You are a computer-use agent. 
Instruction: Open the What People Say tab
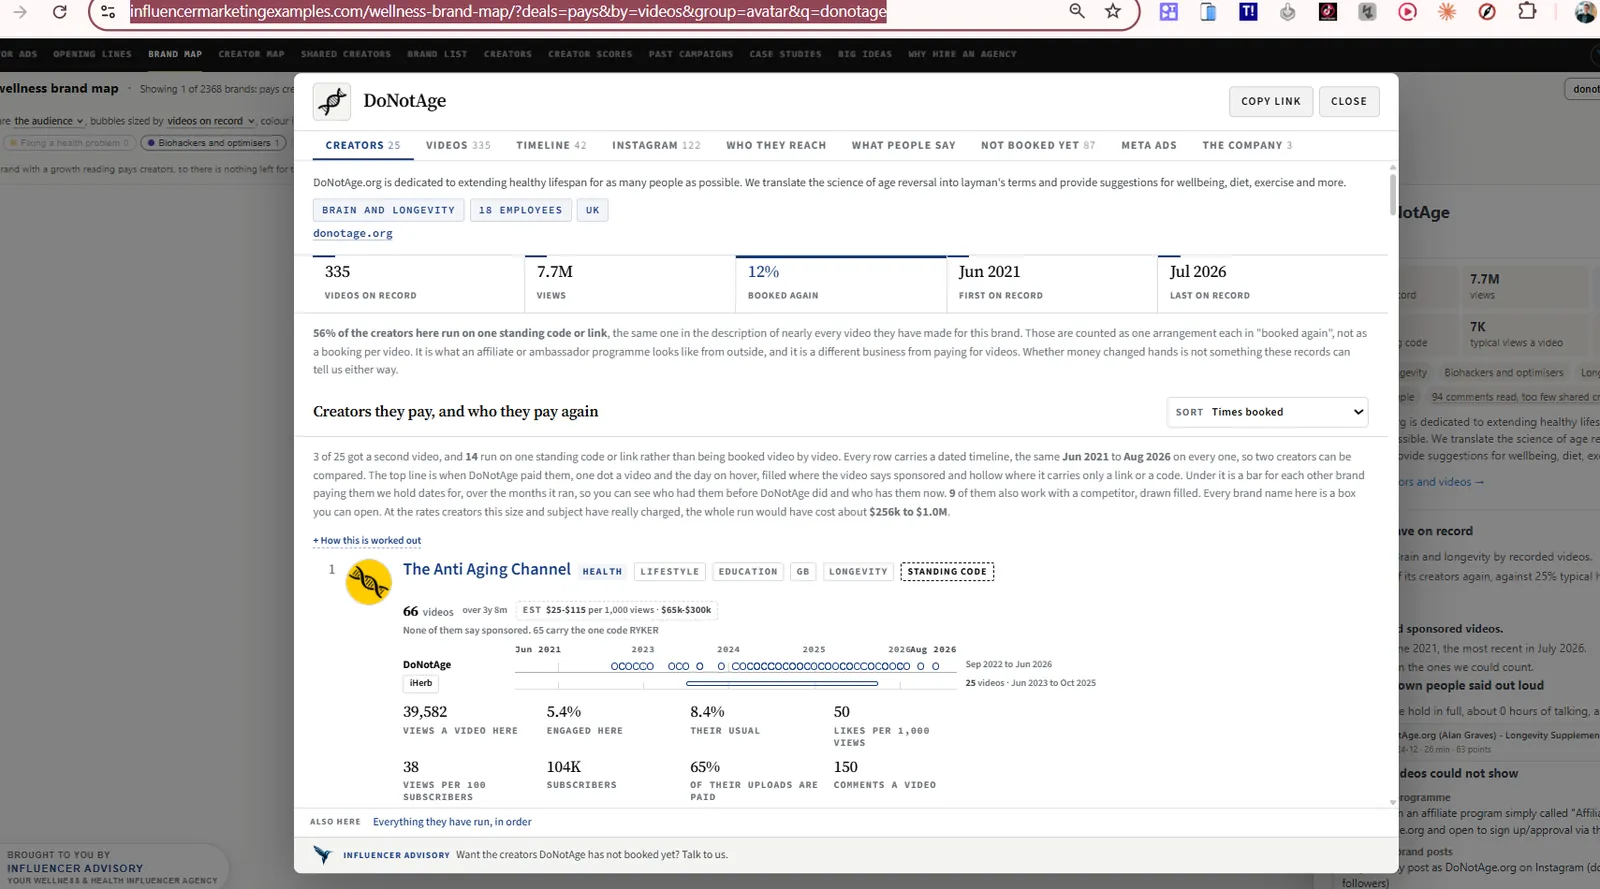903,146
